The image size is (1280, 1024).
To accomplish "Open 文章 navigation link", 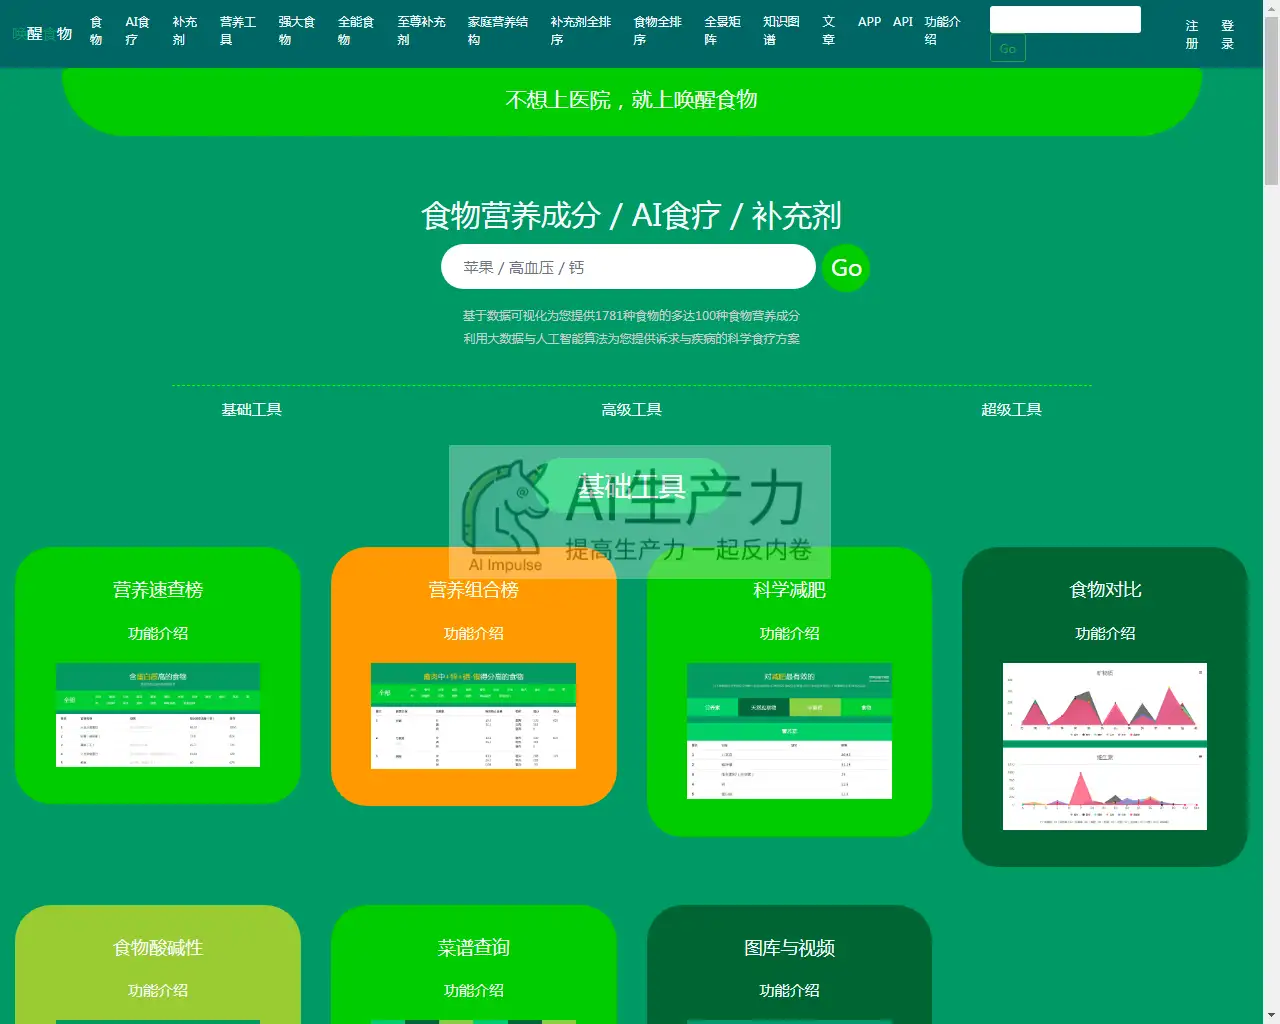I will [x=828, y=31].
